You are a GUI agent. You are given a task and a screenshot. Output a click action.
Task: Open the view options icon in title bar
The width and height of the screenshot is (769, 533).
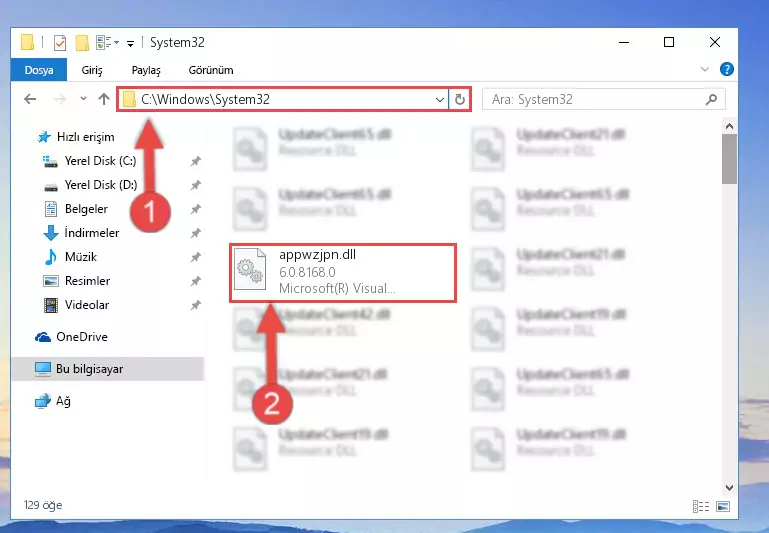(x=107, y=43)
